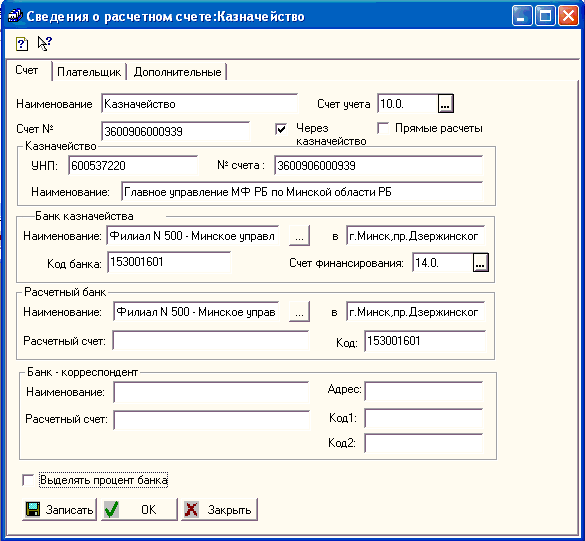The height and width of the screenshot is (541, 585).
Task: Click the application icon in title bar
Action: [15, 16]
